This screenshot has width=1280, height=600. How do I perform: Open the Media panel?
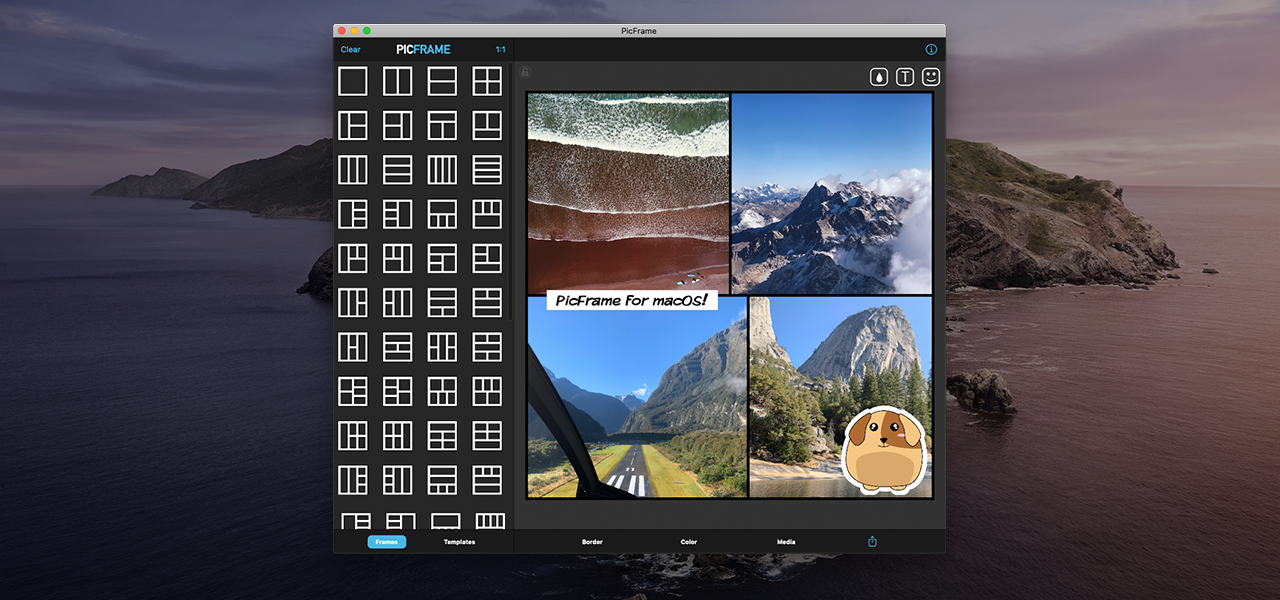(786, 542)
